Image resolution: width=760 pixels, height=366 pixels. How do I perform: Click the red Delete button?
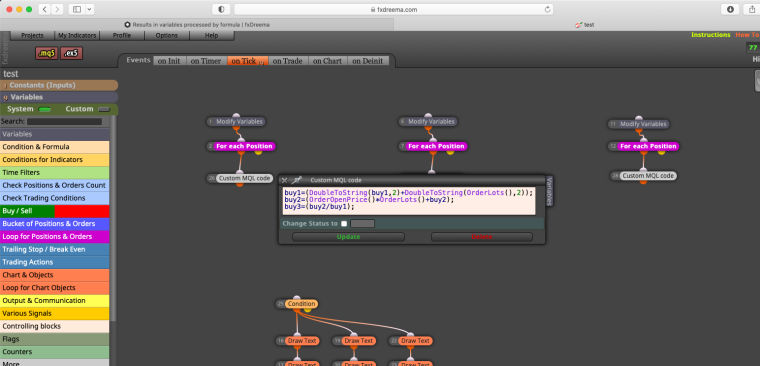[x=482, y=237]
